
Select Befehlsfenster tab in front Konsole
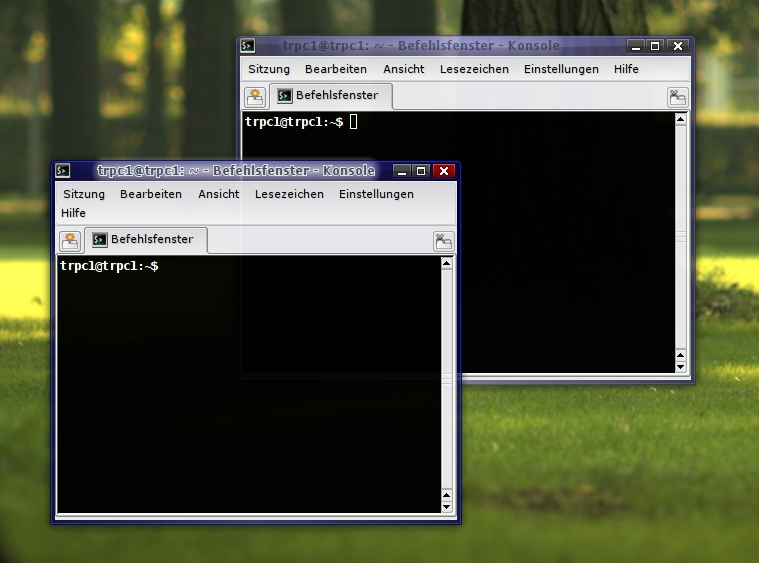(146, 240)
